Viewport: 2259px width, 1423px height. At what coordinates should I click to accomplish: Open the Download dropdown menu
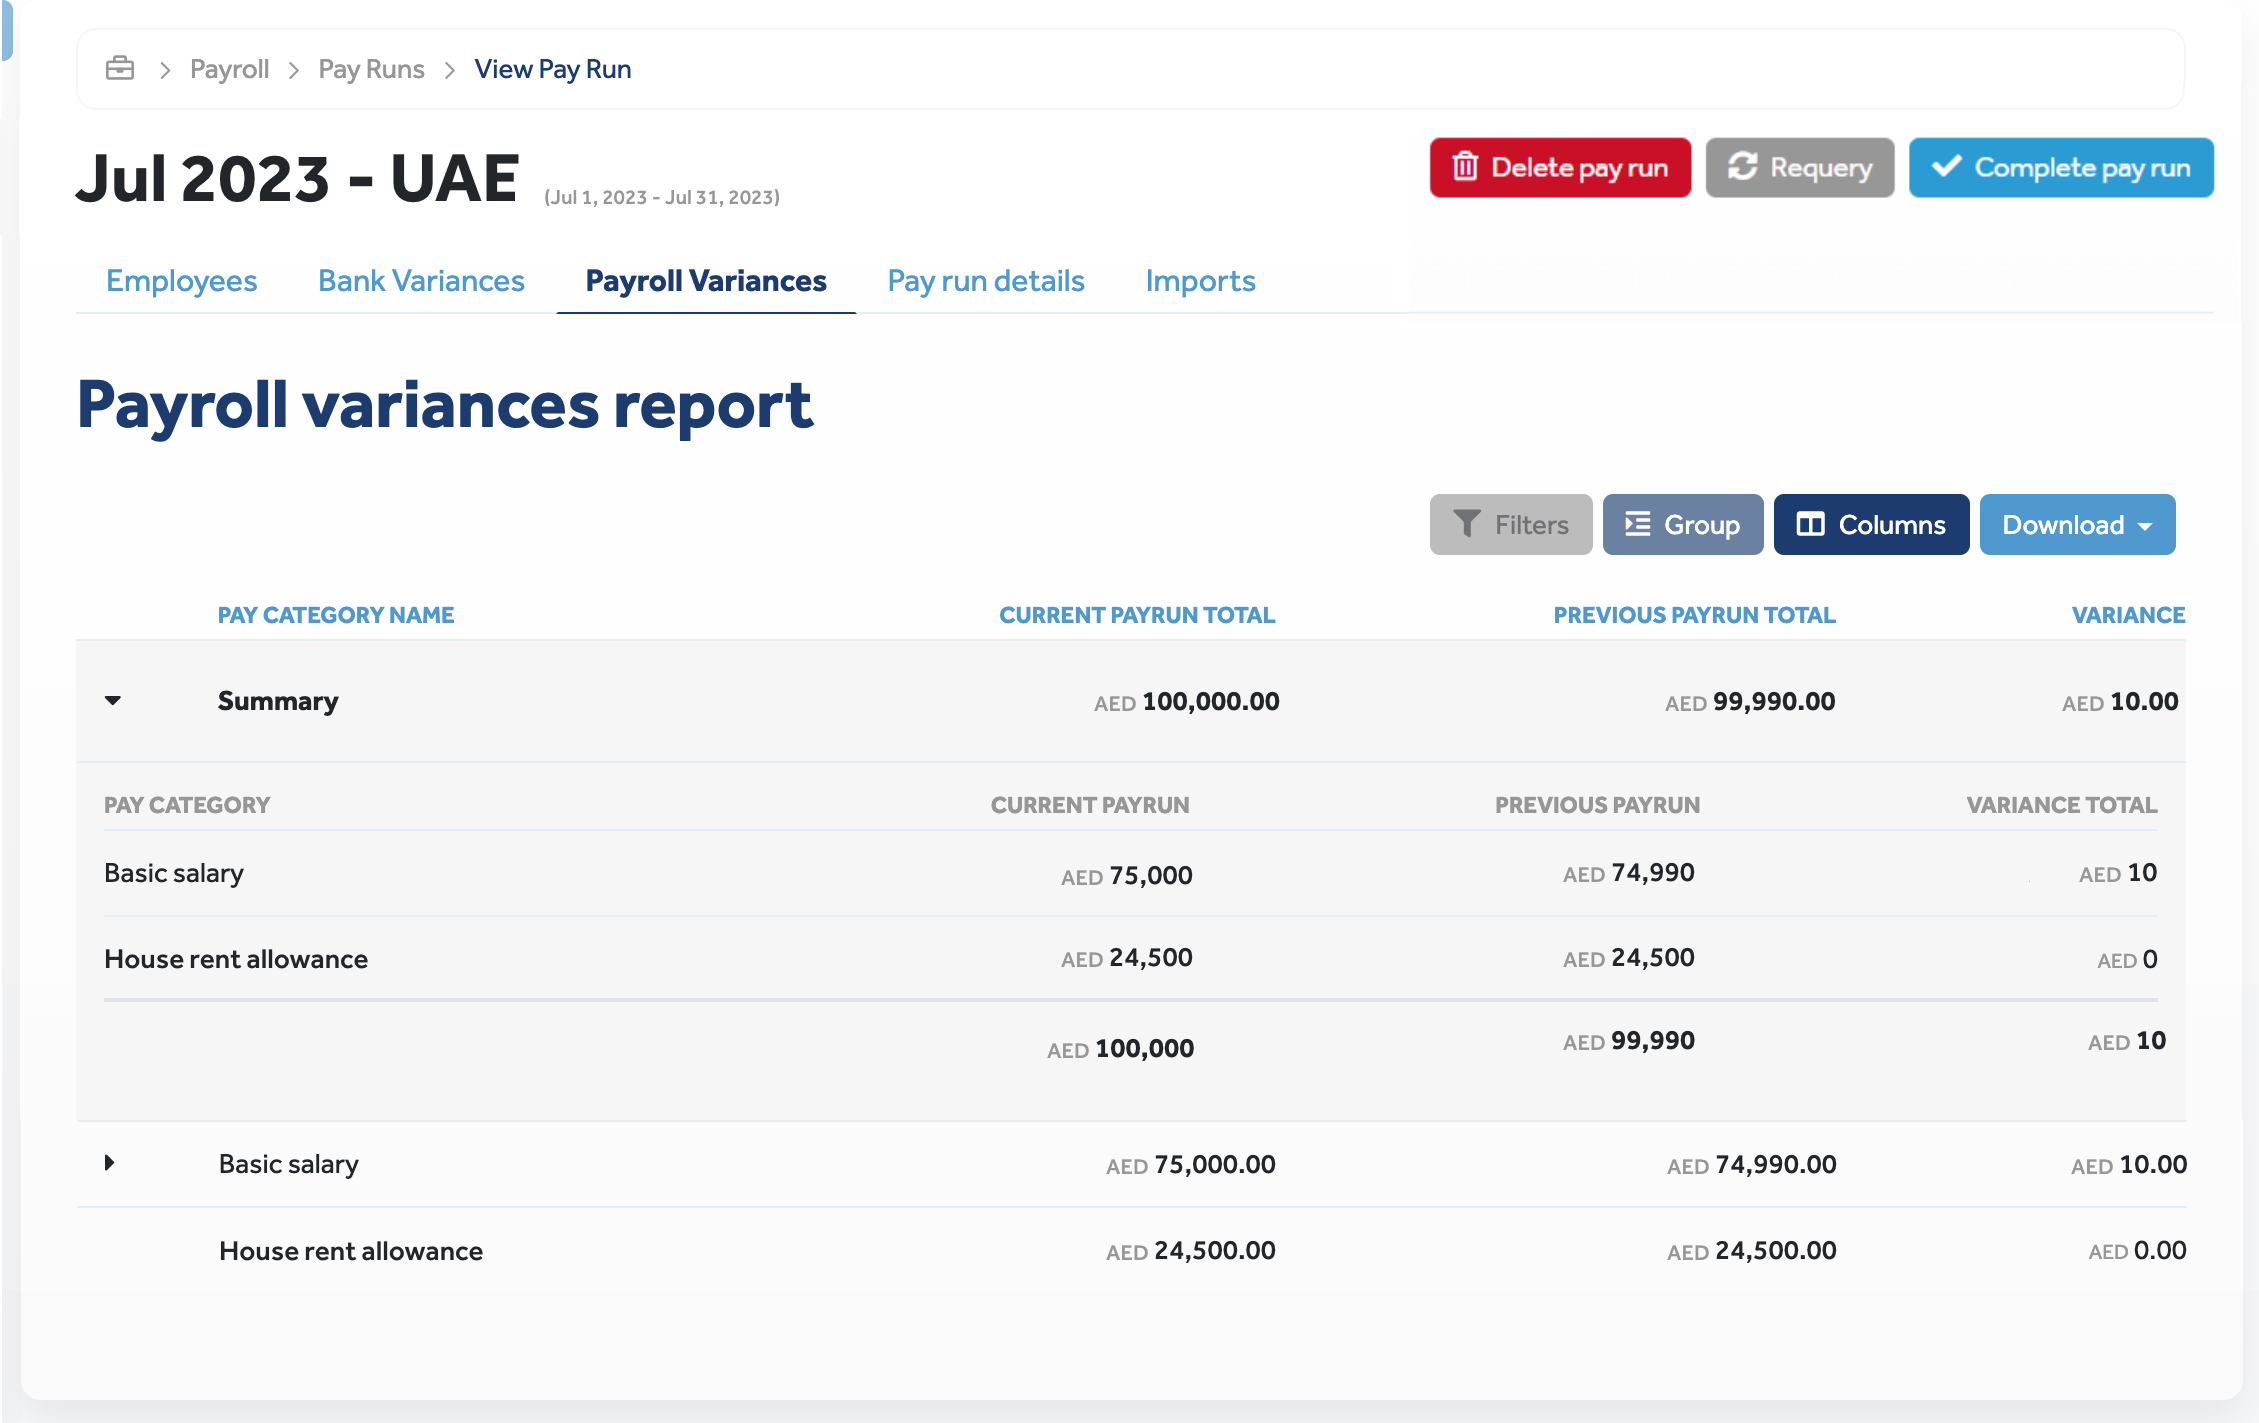tap(2077, 524)
